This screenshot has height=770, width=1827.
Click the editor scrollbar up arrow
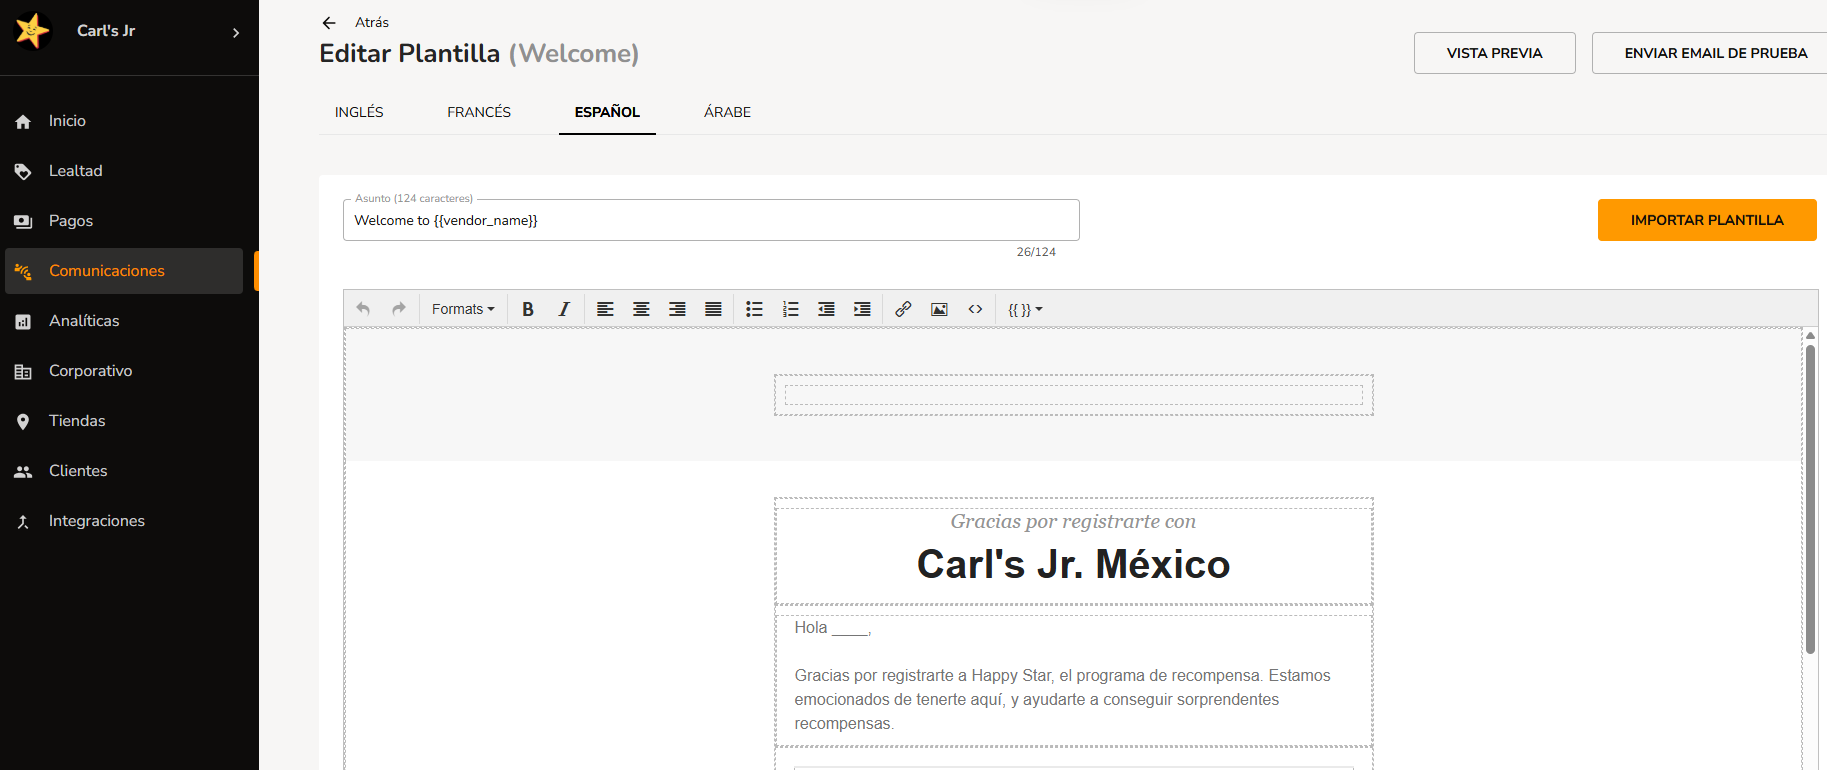point(1810,336)
